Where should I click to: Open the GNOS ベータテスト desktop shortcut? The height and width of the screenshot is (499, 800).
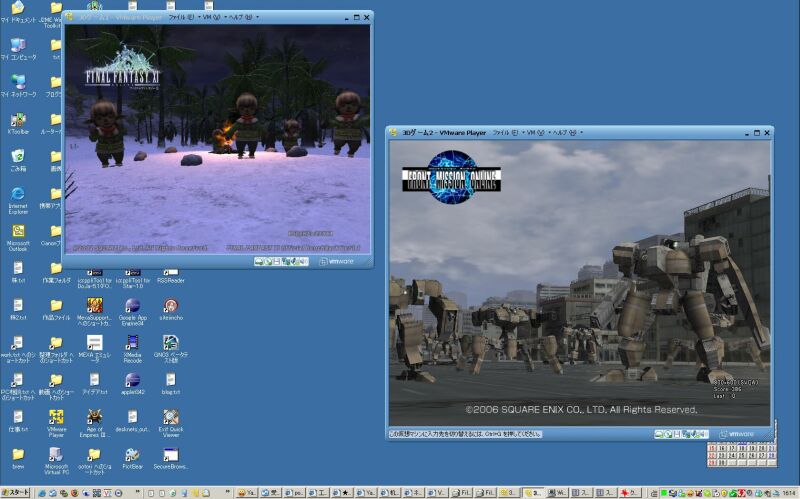171,349
